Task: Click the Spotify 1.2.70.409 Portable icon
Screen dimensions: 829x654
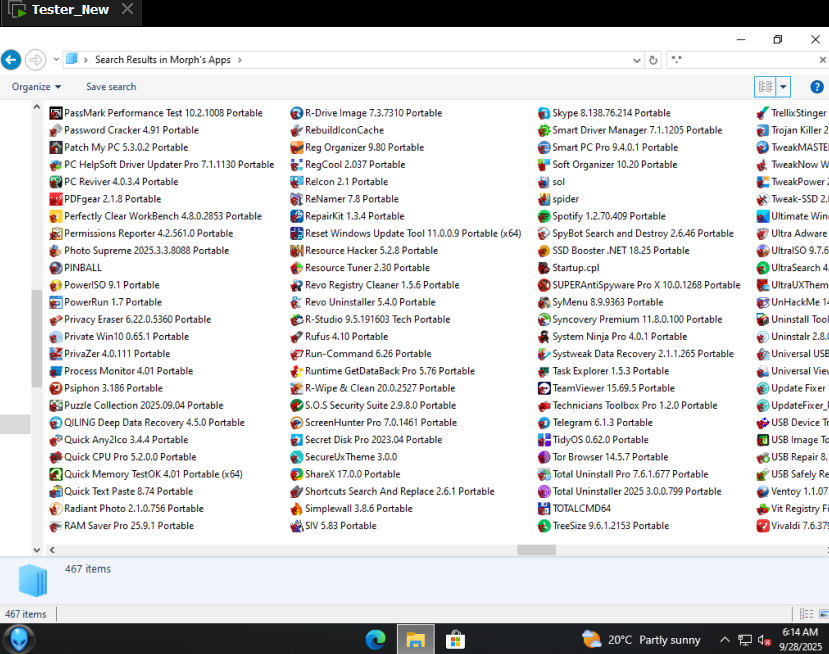Action: tap(544, 216)
